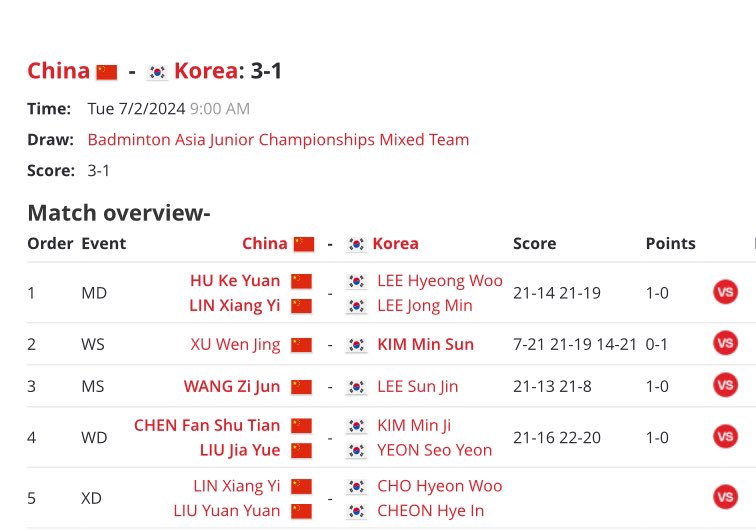Open player WANG Zi Jun's profile
The width and height of the screenshot is (756, 531).
tap(231, 386)
